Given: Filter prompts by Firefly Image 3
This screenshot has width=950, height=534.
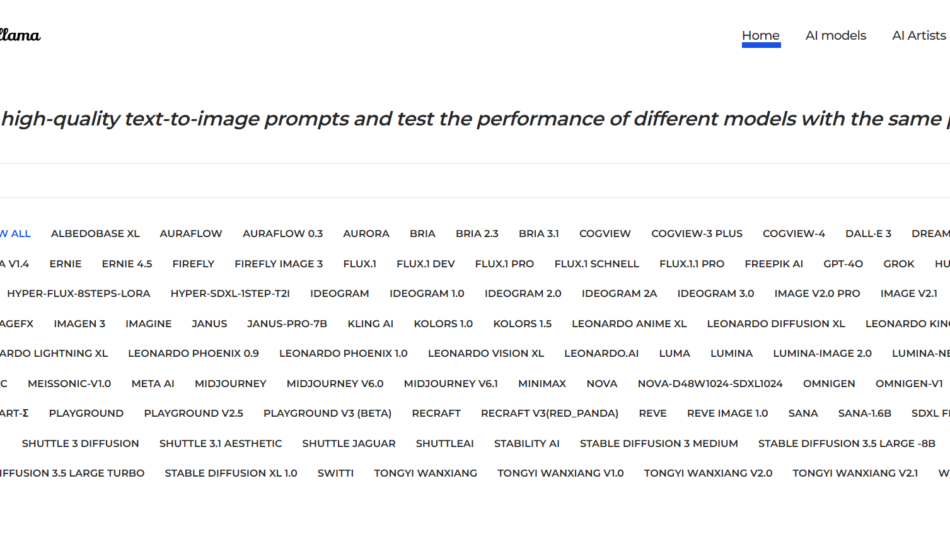Looking at the screenshot, I should coord(278,264).
